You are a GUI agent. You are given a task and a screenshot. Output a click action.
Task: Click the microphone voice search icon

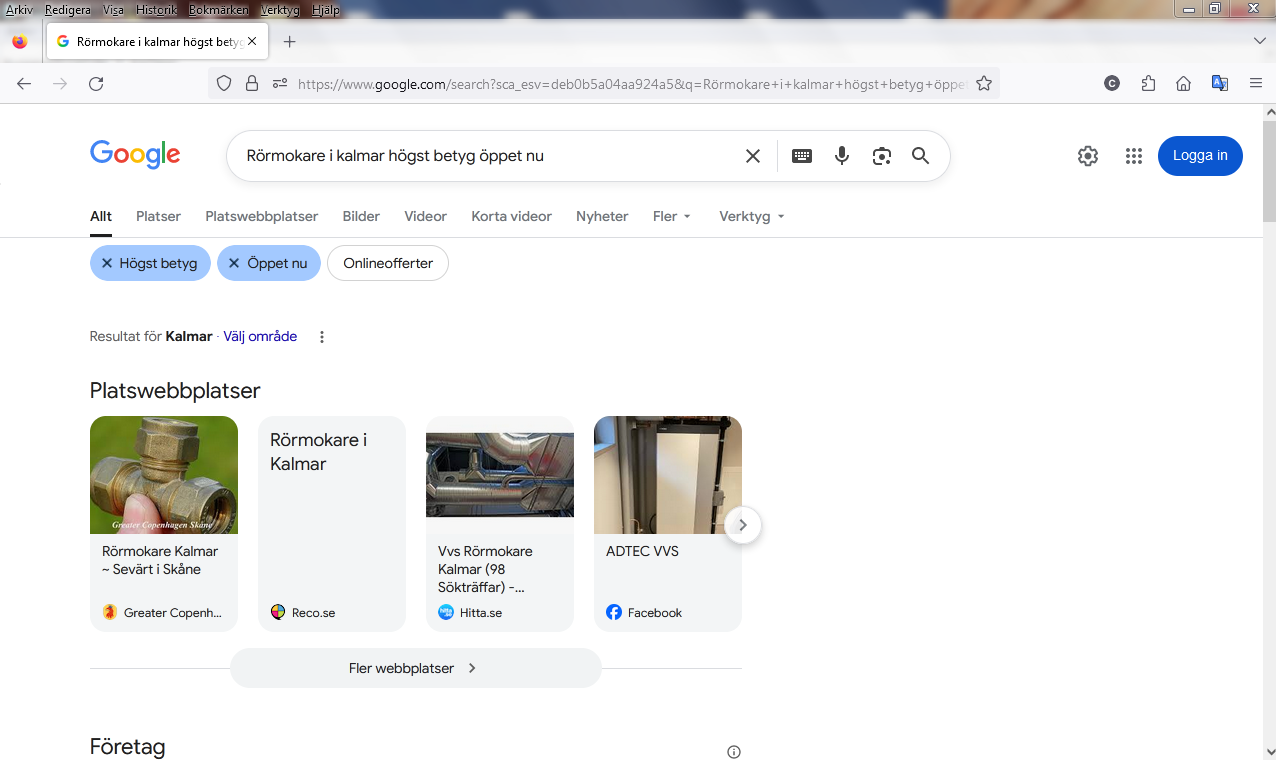842,156
